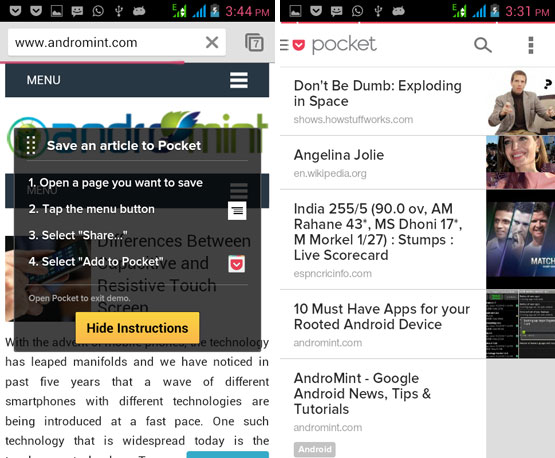Click the Hide Instructions button

137,328
